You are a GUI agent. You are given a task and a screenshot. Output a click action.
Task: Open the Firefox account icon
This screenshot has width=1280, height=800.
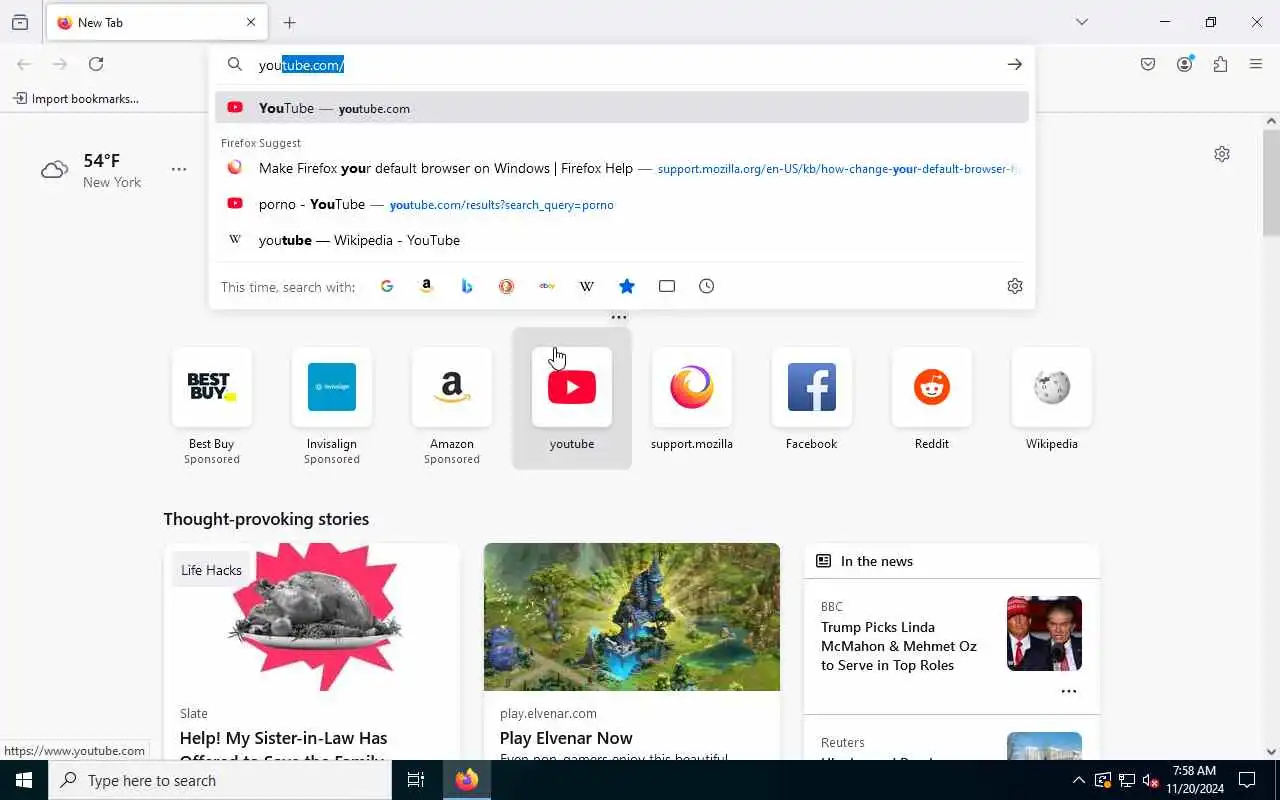(1185, 64)
